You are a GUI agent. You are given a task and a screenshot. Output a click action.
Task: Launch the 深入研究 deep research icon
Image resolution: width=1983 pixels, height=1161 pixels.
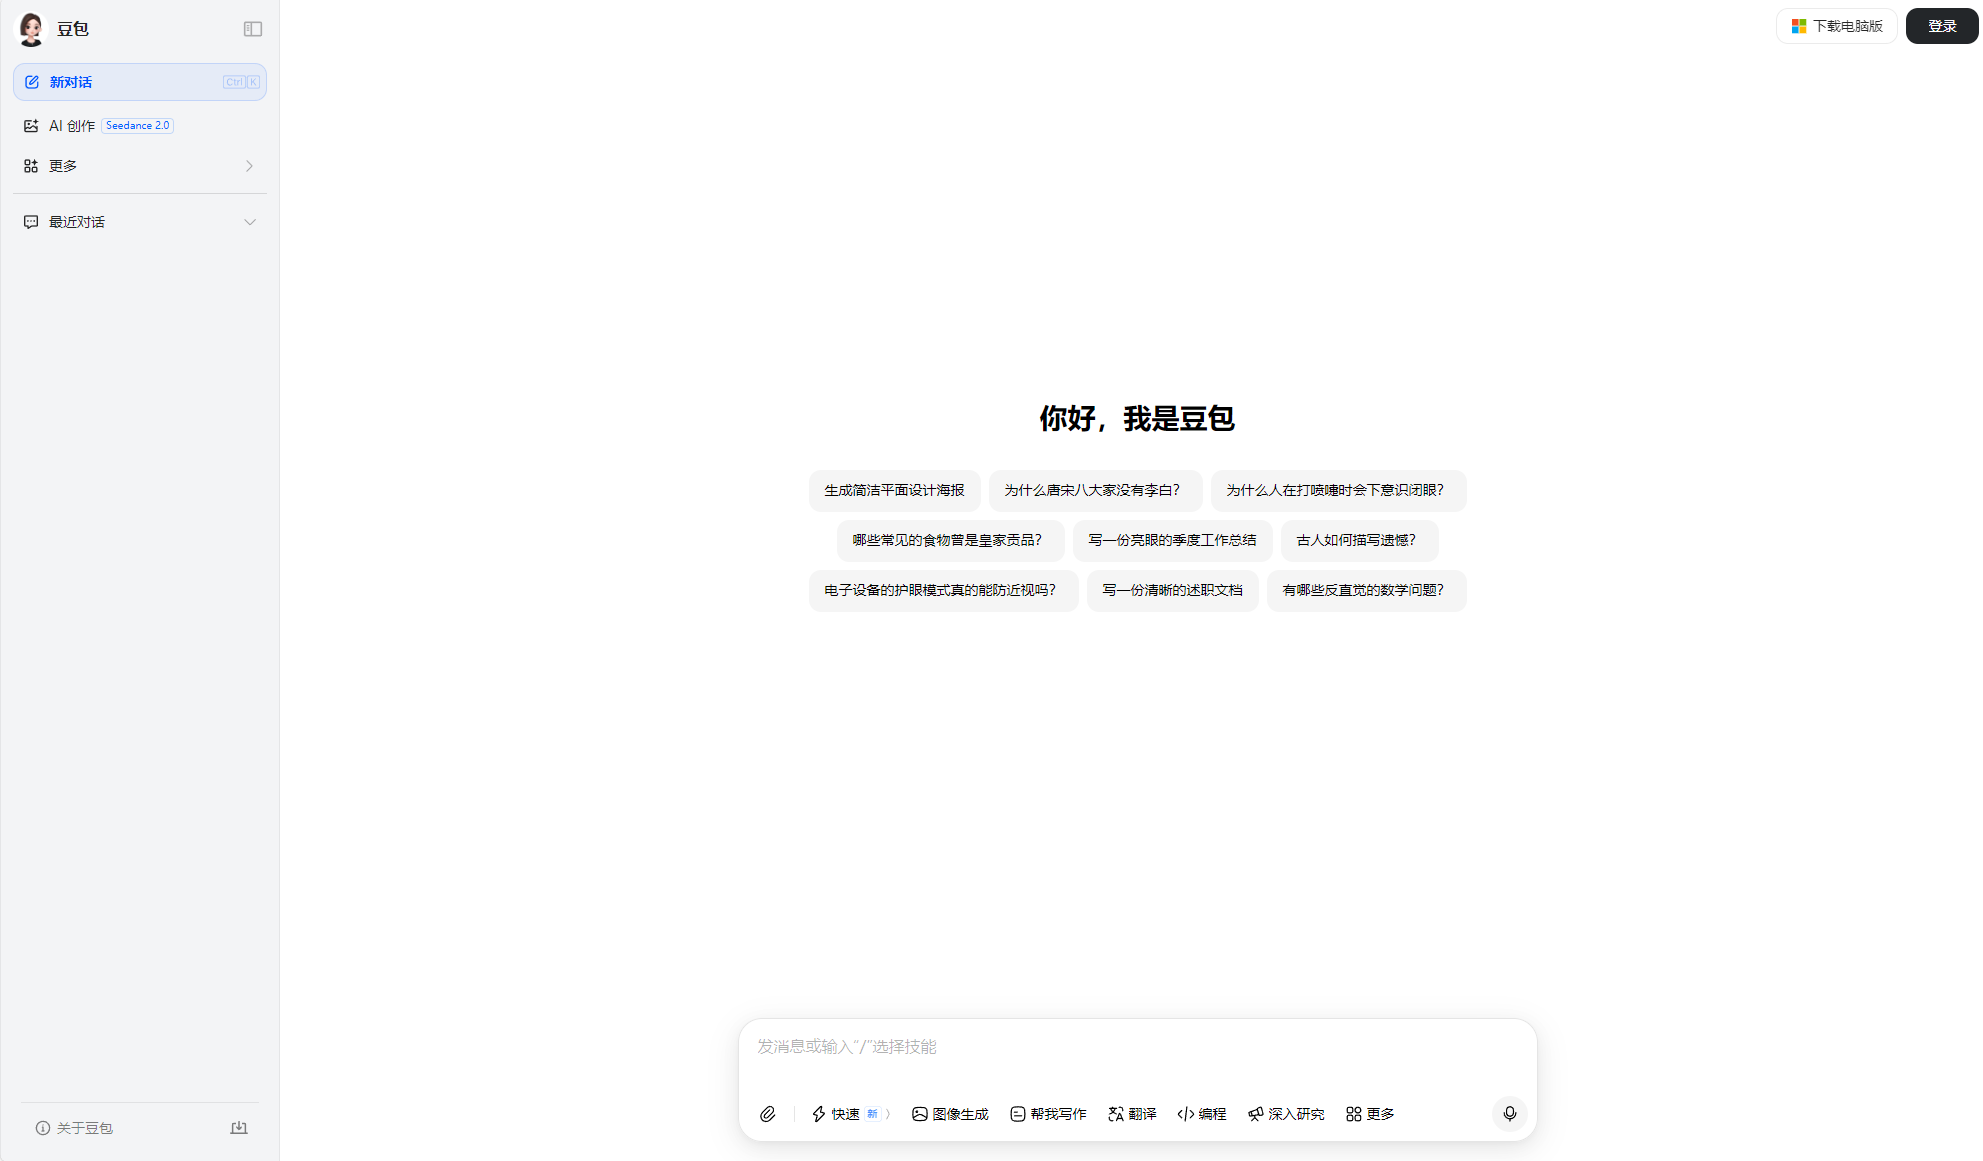pyautogui.click(x=1256, y=1114)
